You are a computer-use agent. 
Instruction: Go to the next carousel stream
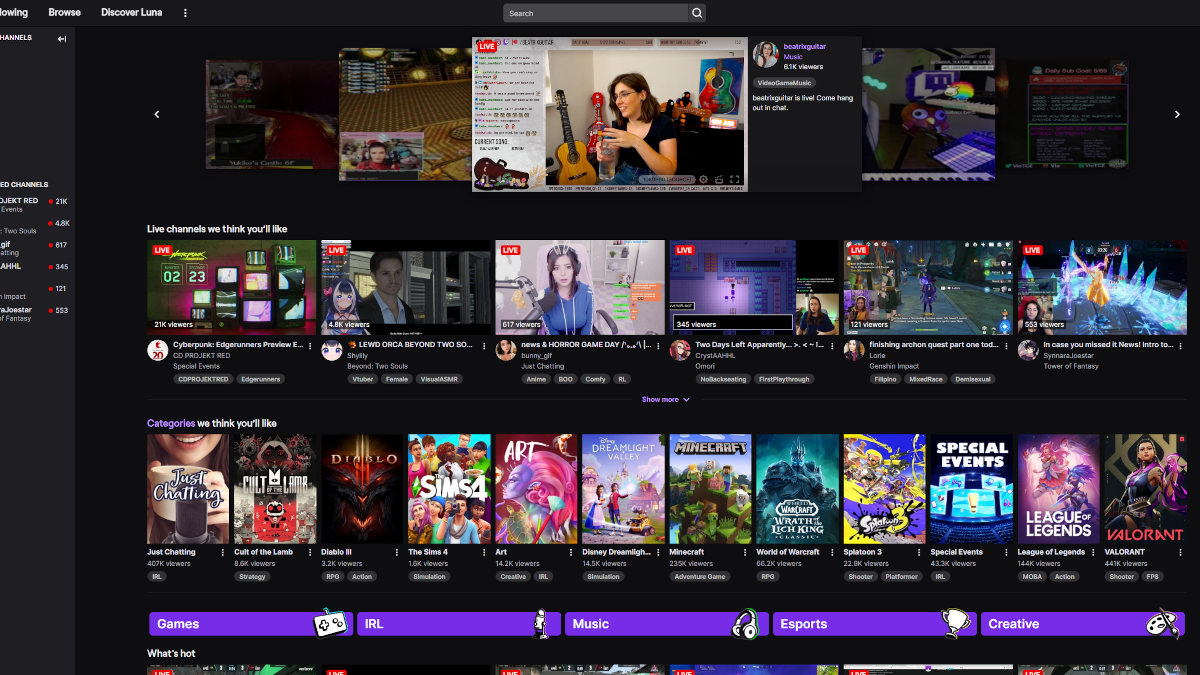pyautogui.click(x=1177, y=115)
